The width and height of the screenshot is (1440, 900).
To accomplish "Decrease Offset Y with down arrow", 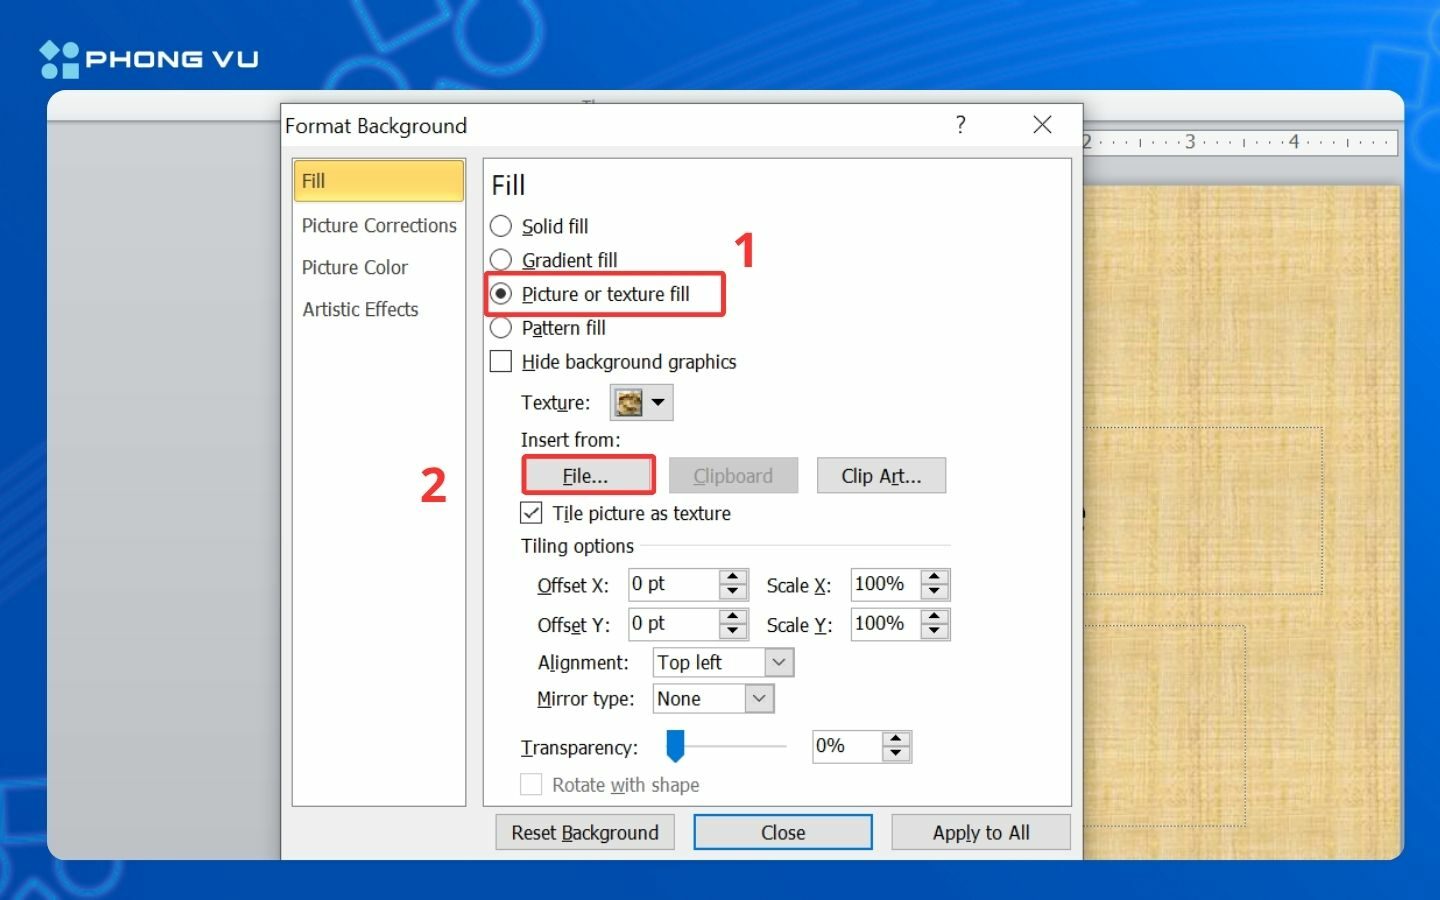I will [x=733, y=631].
